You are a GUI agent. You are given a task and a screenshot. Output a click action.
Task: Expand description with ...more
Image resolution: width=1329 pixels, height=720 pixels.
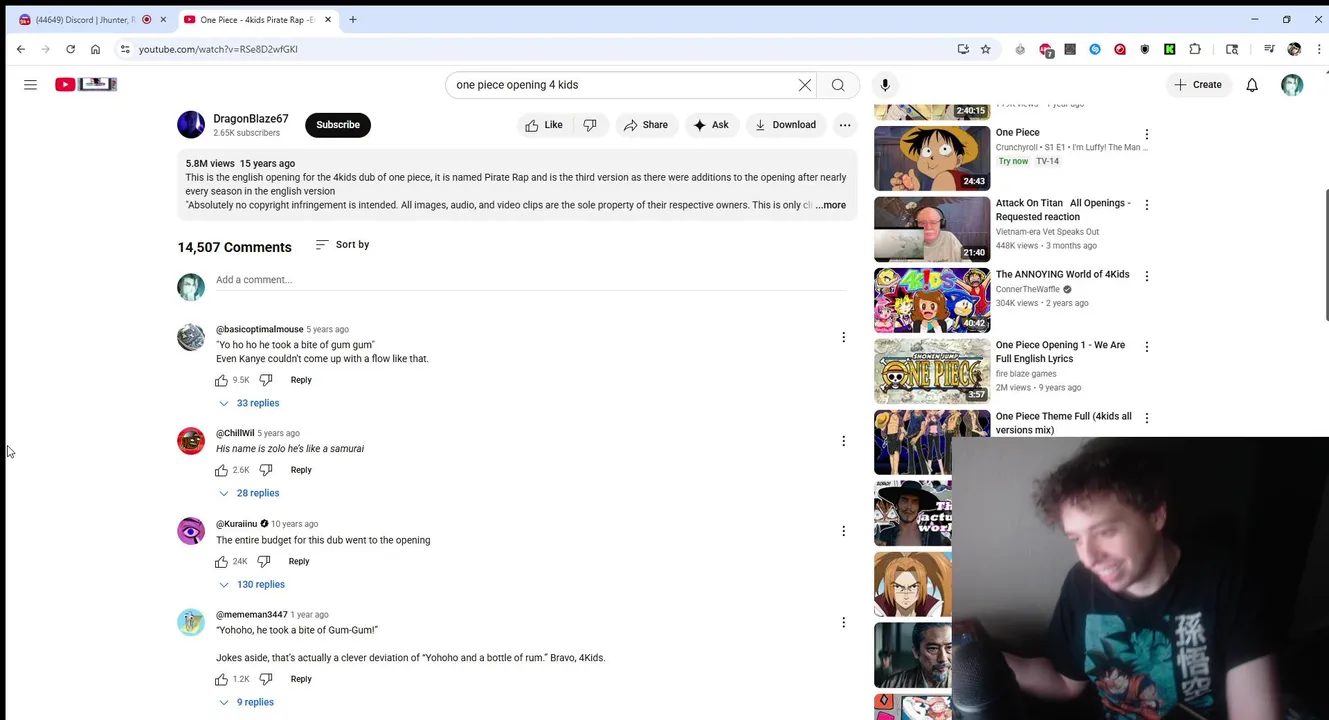831,205
